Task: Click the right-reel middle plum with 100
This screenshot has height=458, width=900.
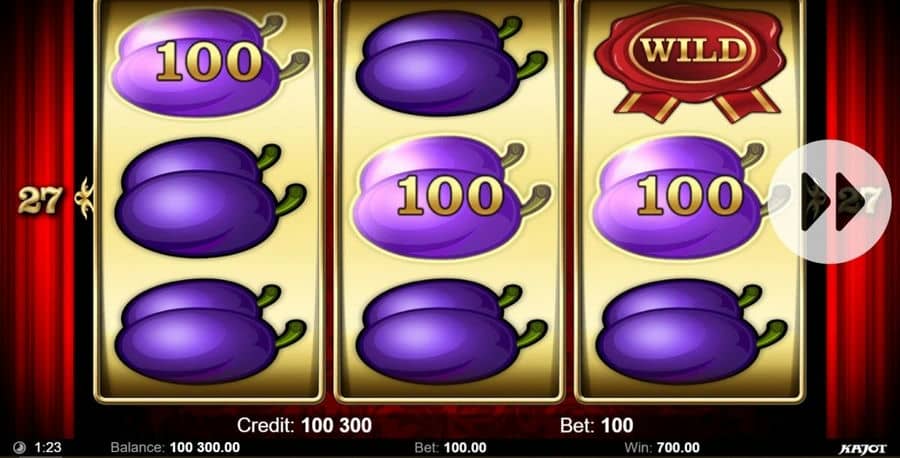Action: (x=687, y=197)
